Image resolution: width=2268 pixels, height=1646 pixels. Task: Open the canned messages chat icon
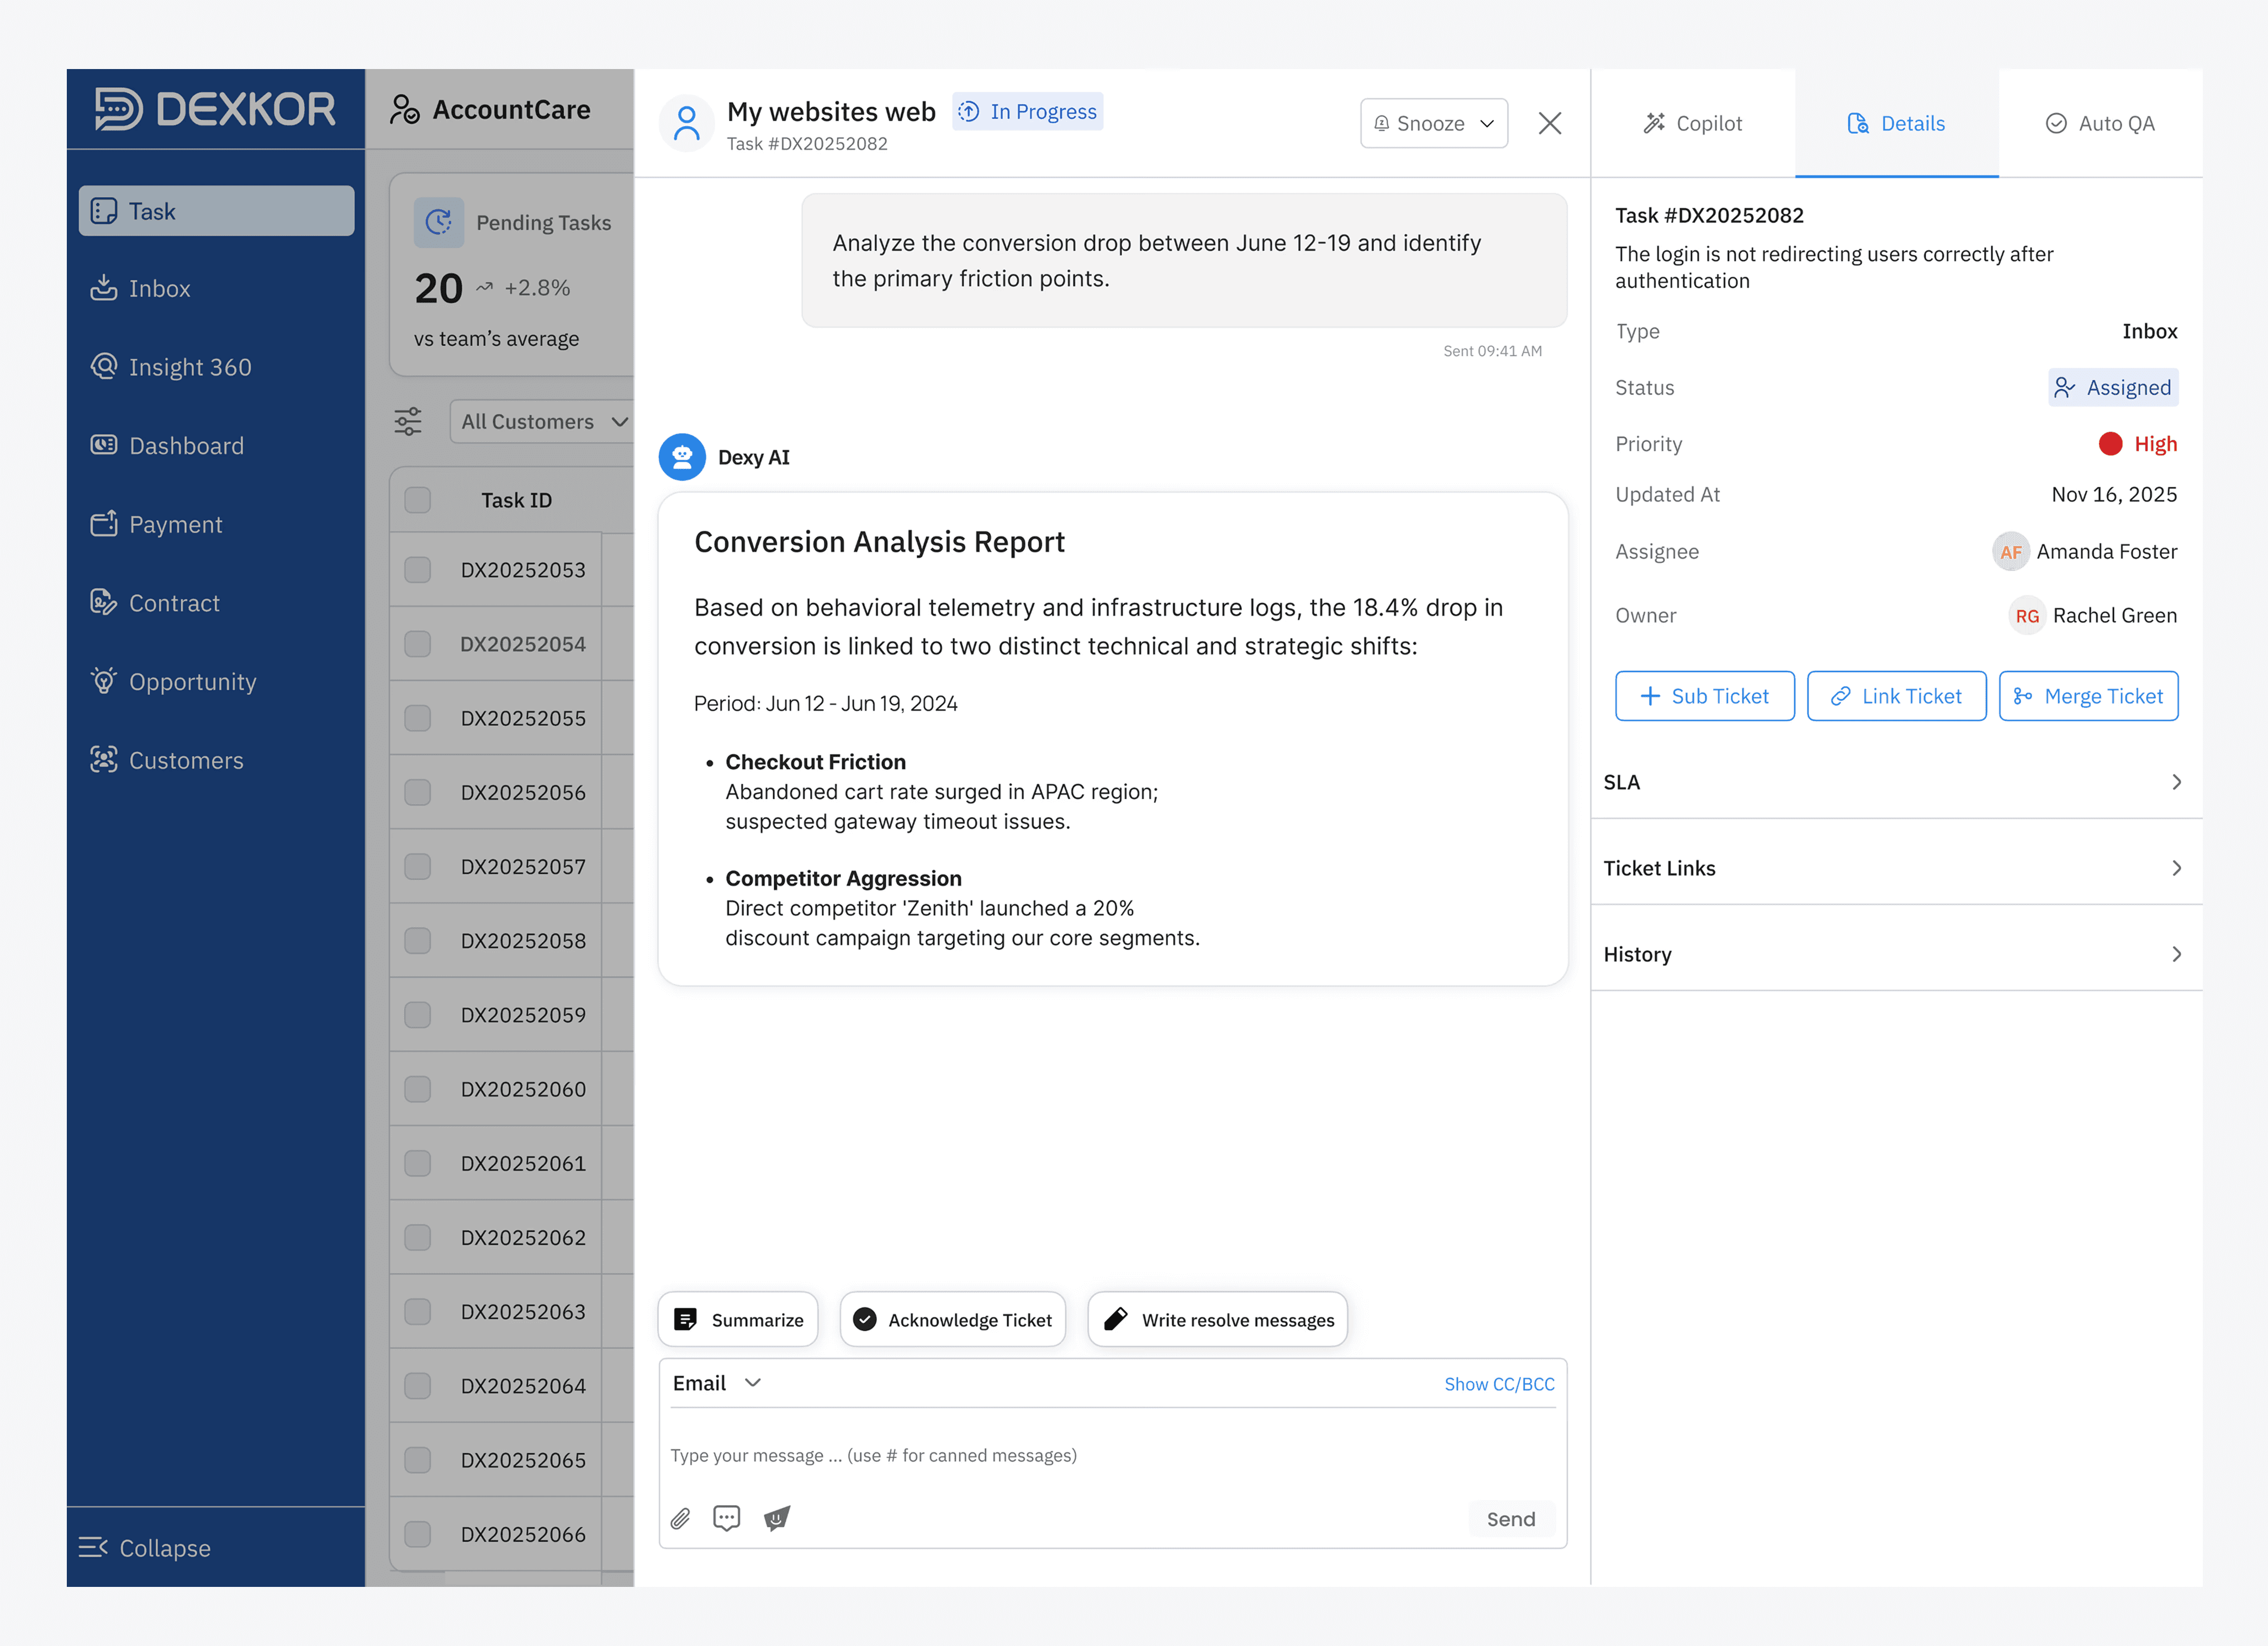tap(726, 1518)
